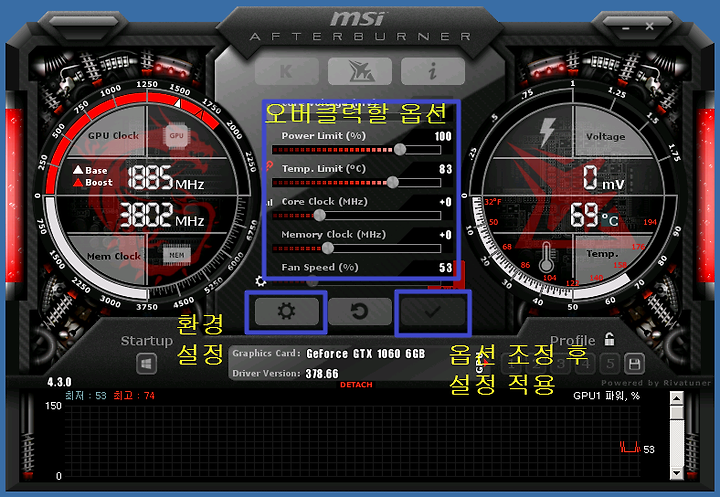Screen dimensions: 720x497
Task: Open settings with the gear button
Action: tap(287, 311)
